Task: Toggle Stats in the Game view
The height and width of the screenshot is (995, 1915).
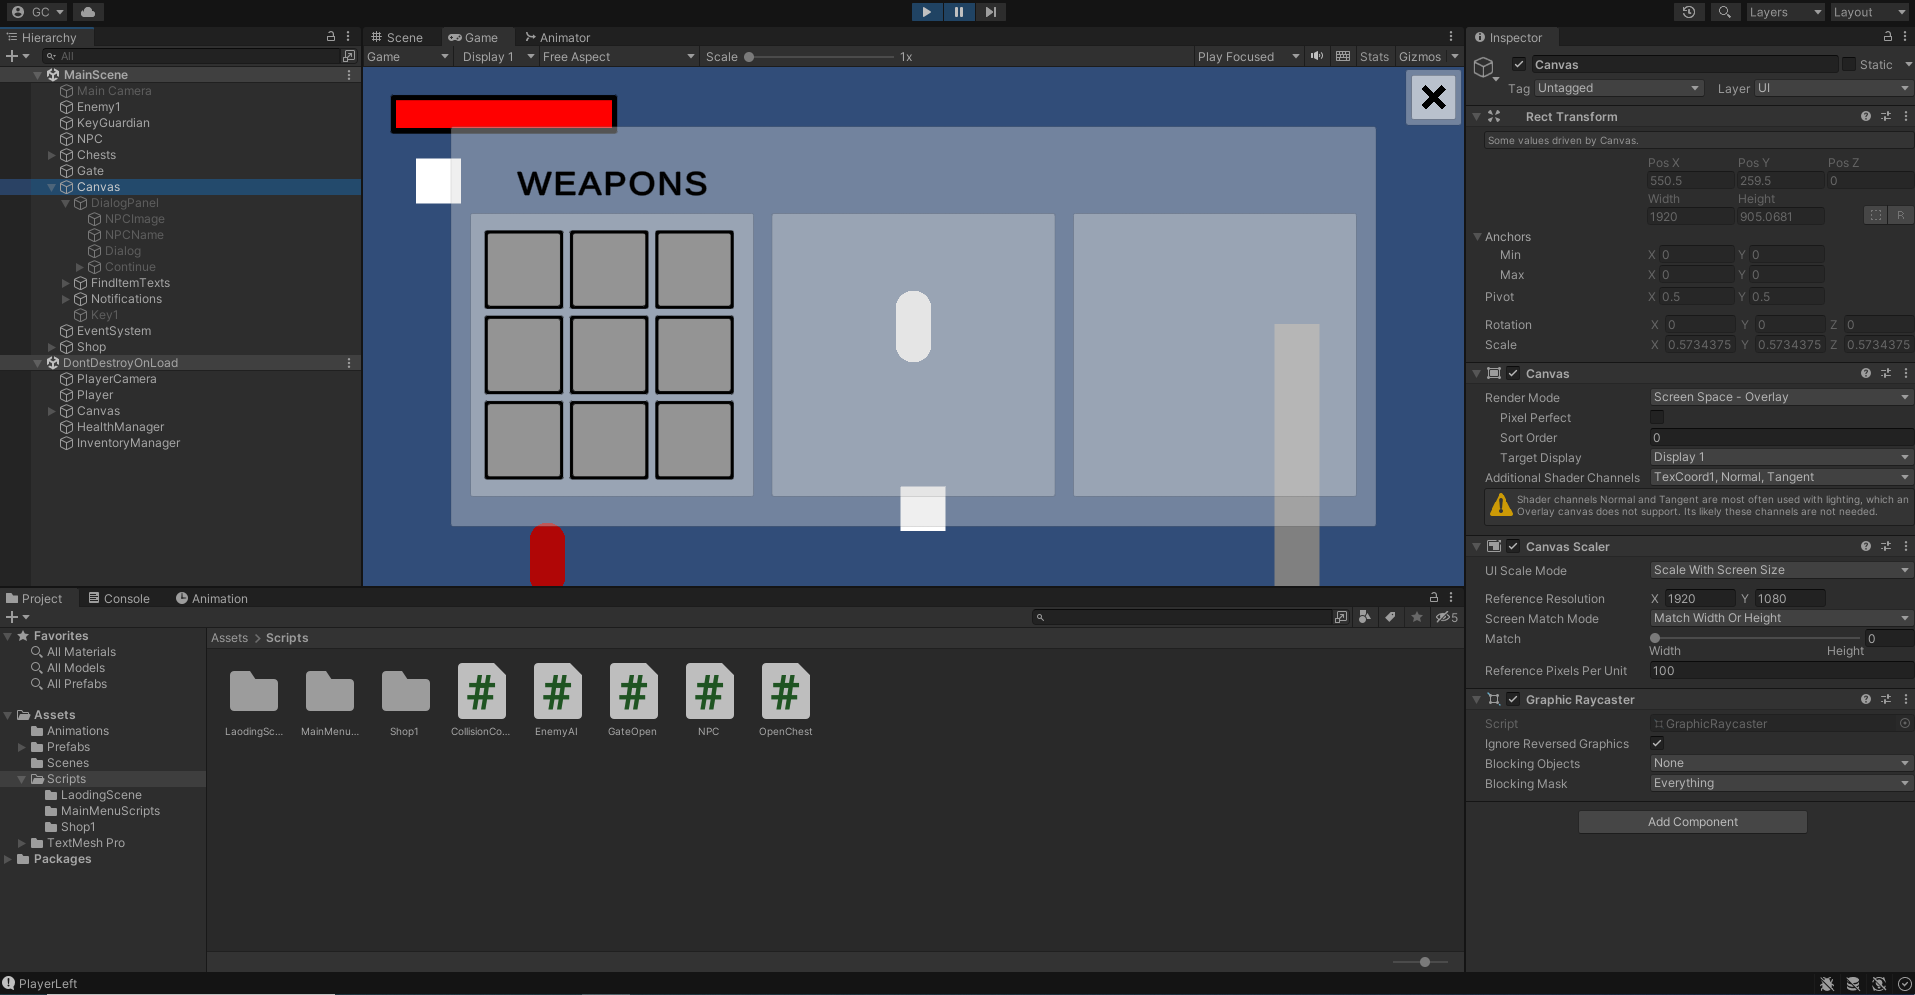Action: 1374,57
